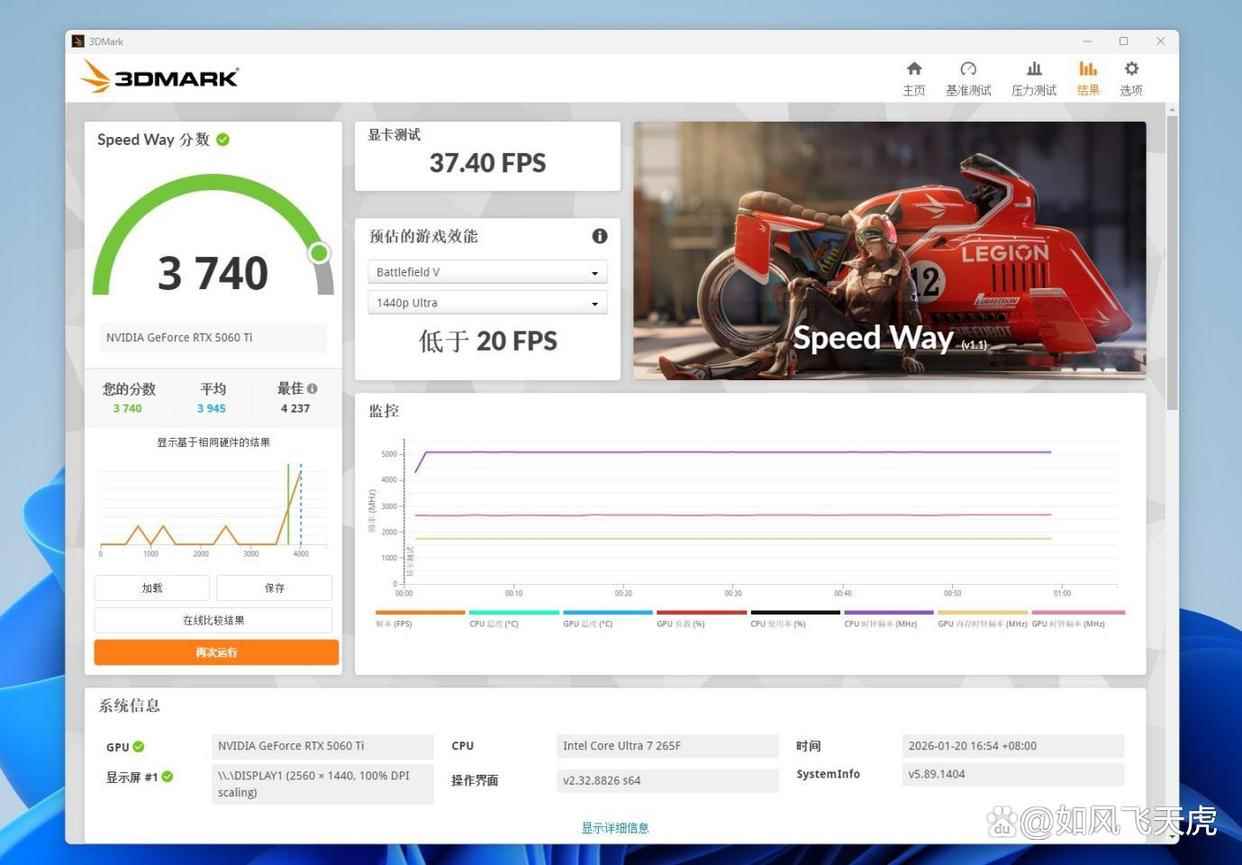The height and width of the screenshot is (865, 1242).
Task: Go to the 主页 home tab
Action: (x=914, y=78)
